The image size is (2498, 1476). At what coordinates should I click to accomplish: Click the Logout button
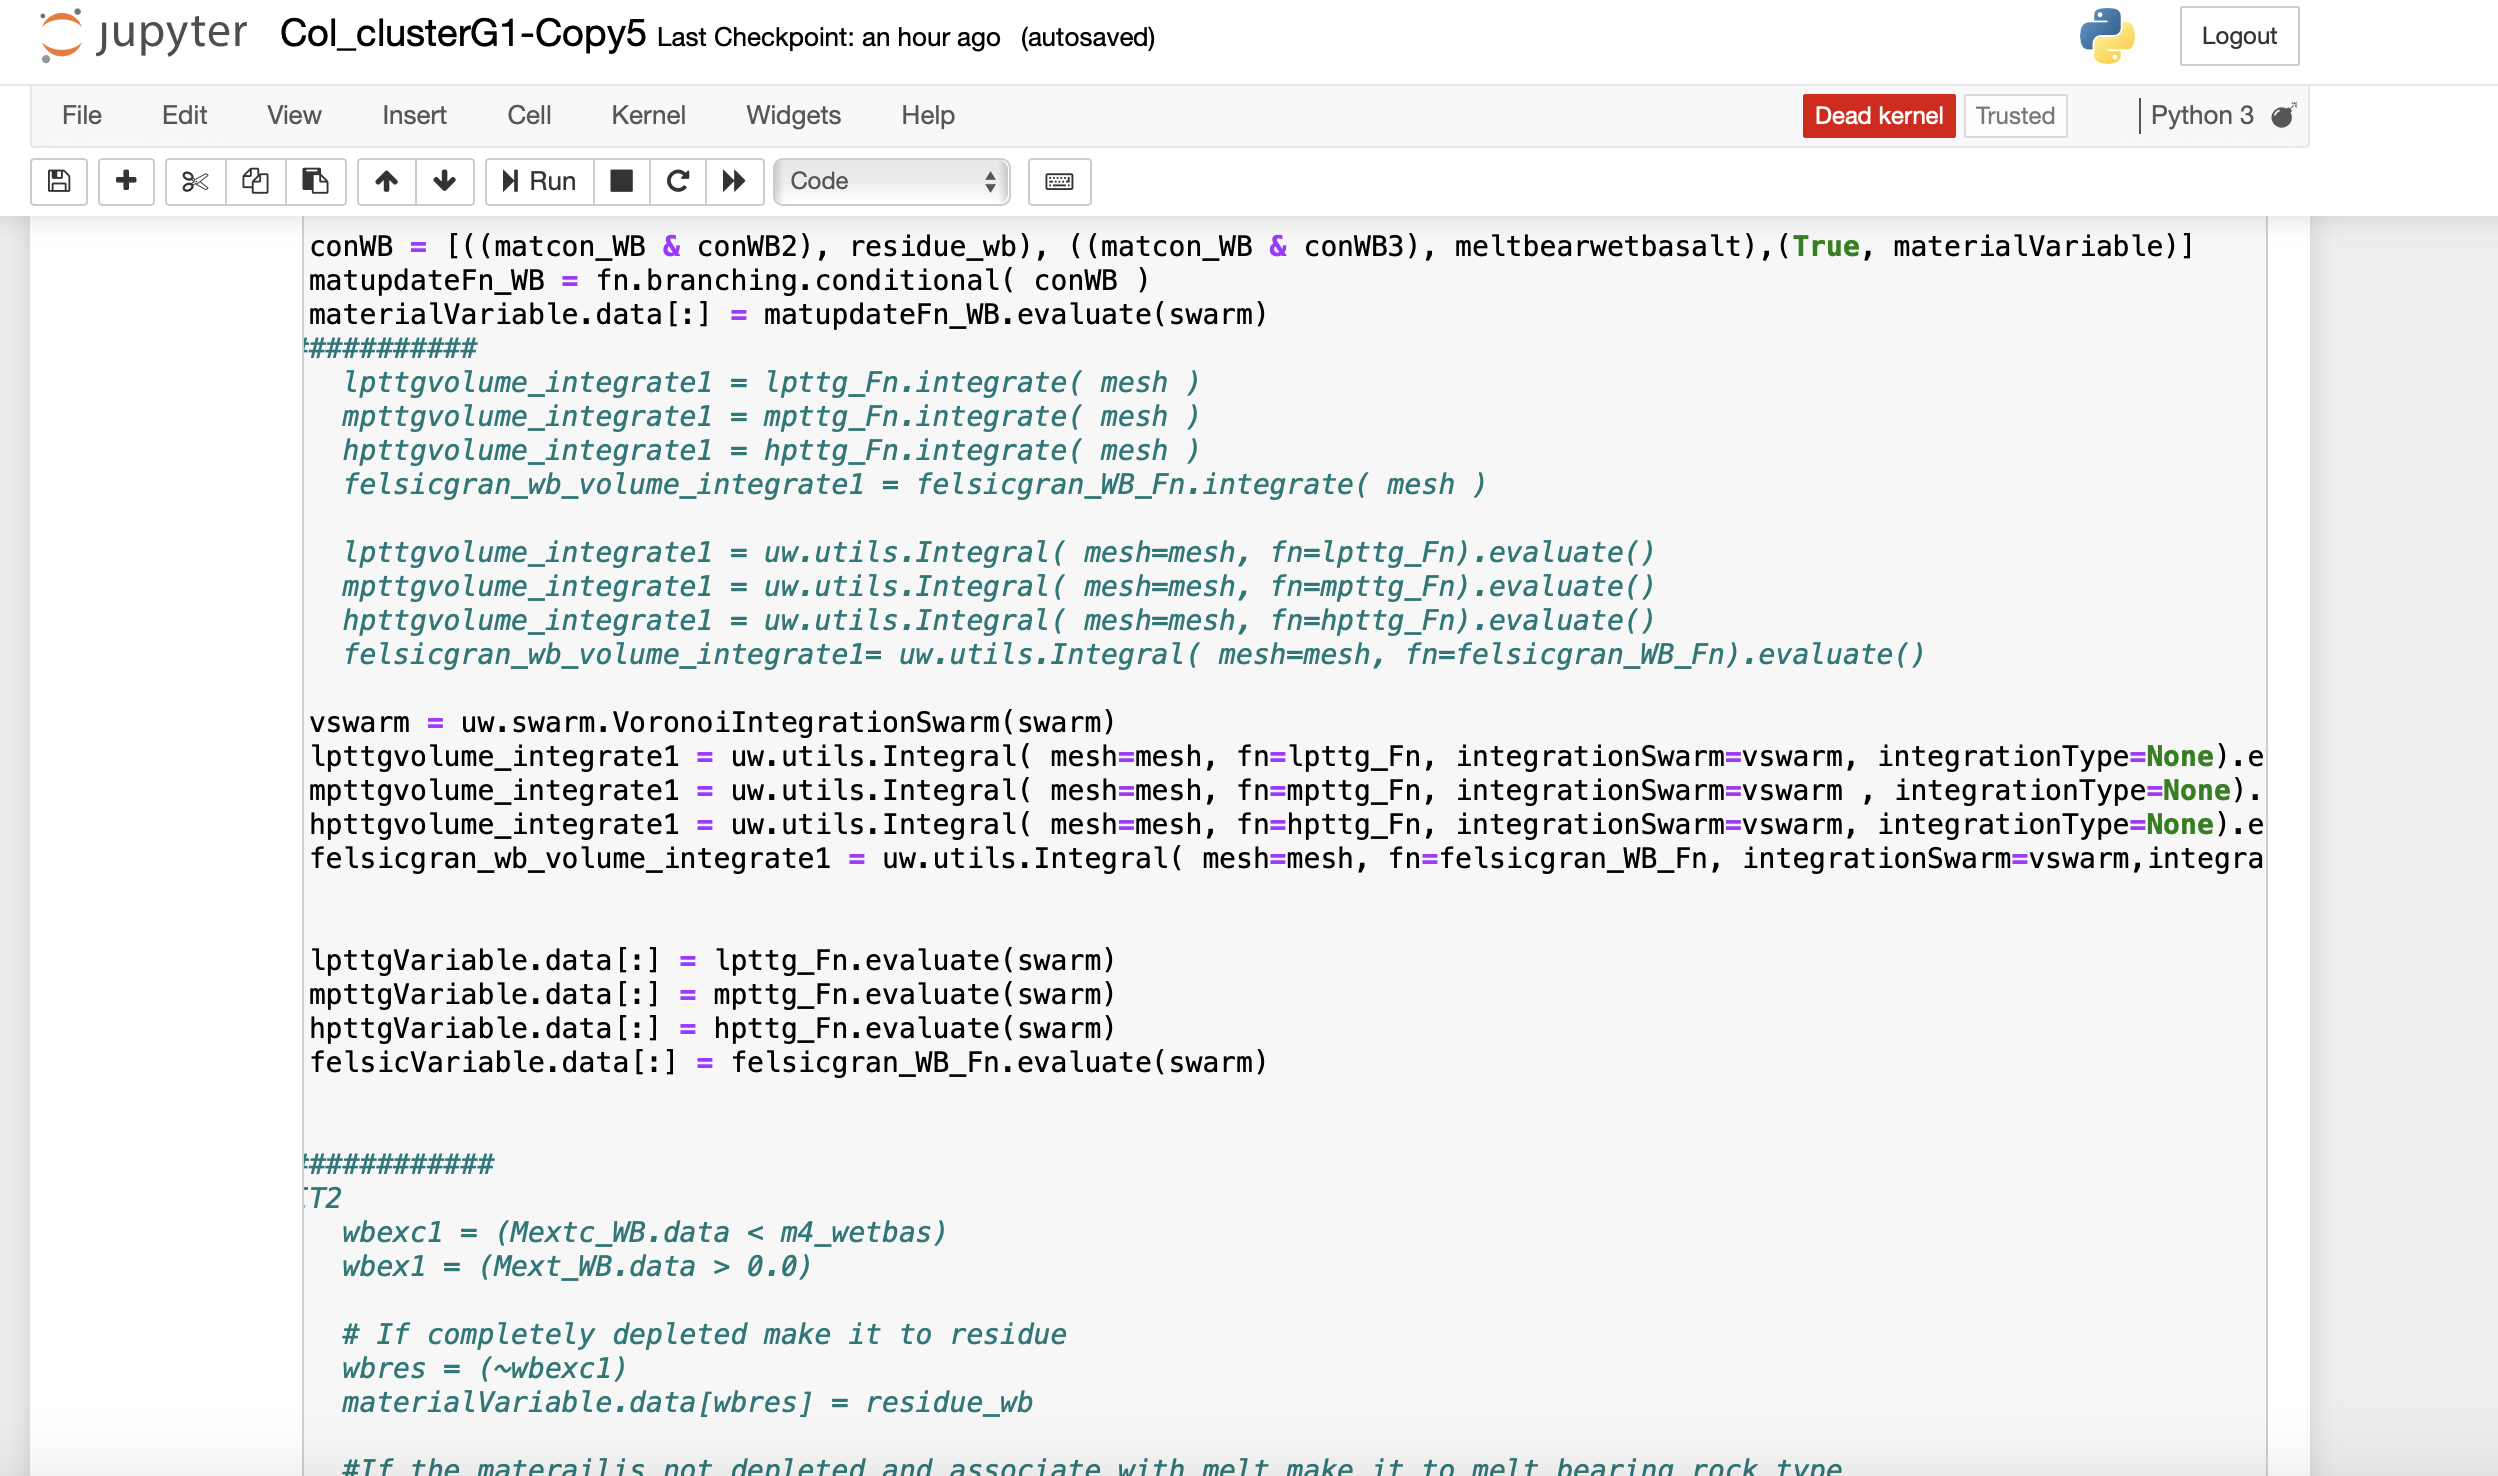2239,37
